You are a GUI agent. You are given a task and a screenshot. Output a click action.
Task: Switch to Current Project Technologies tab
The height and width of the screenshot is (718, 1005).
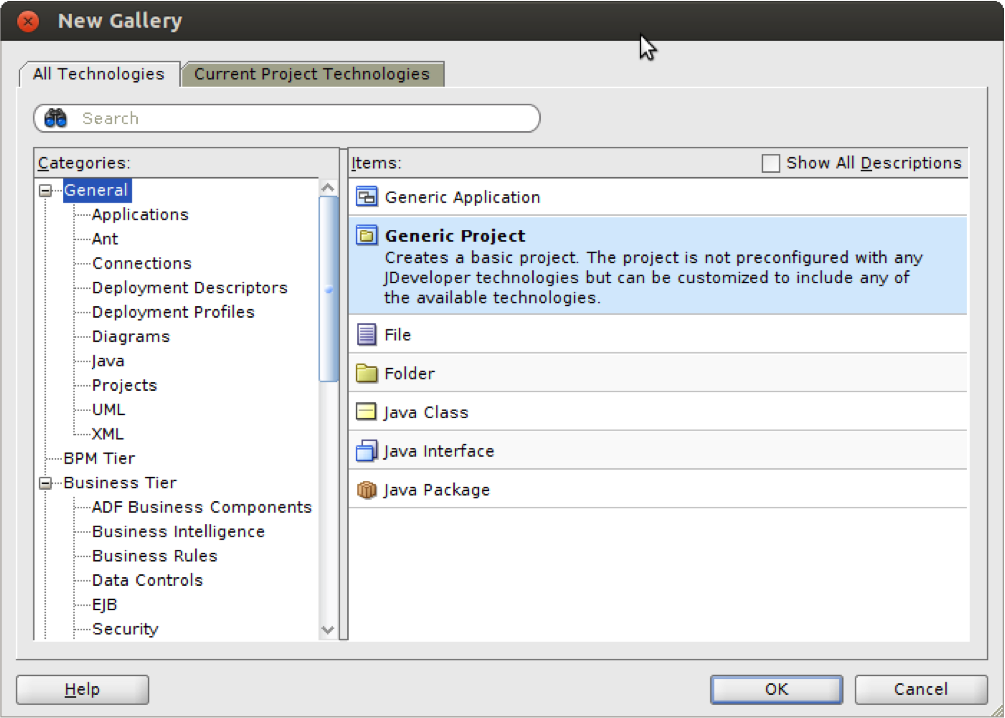tap(312, 74)
